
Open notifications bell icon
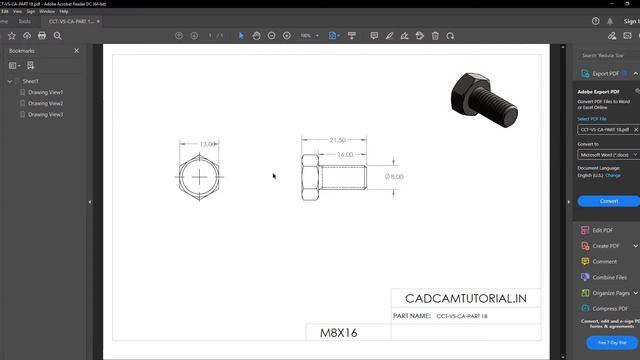coord(610,21)
